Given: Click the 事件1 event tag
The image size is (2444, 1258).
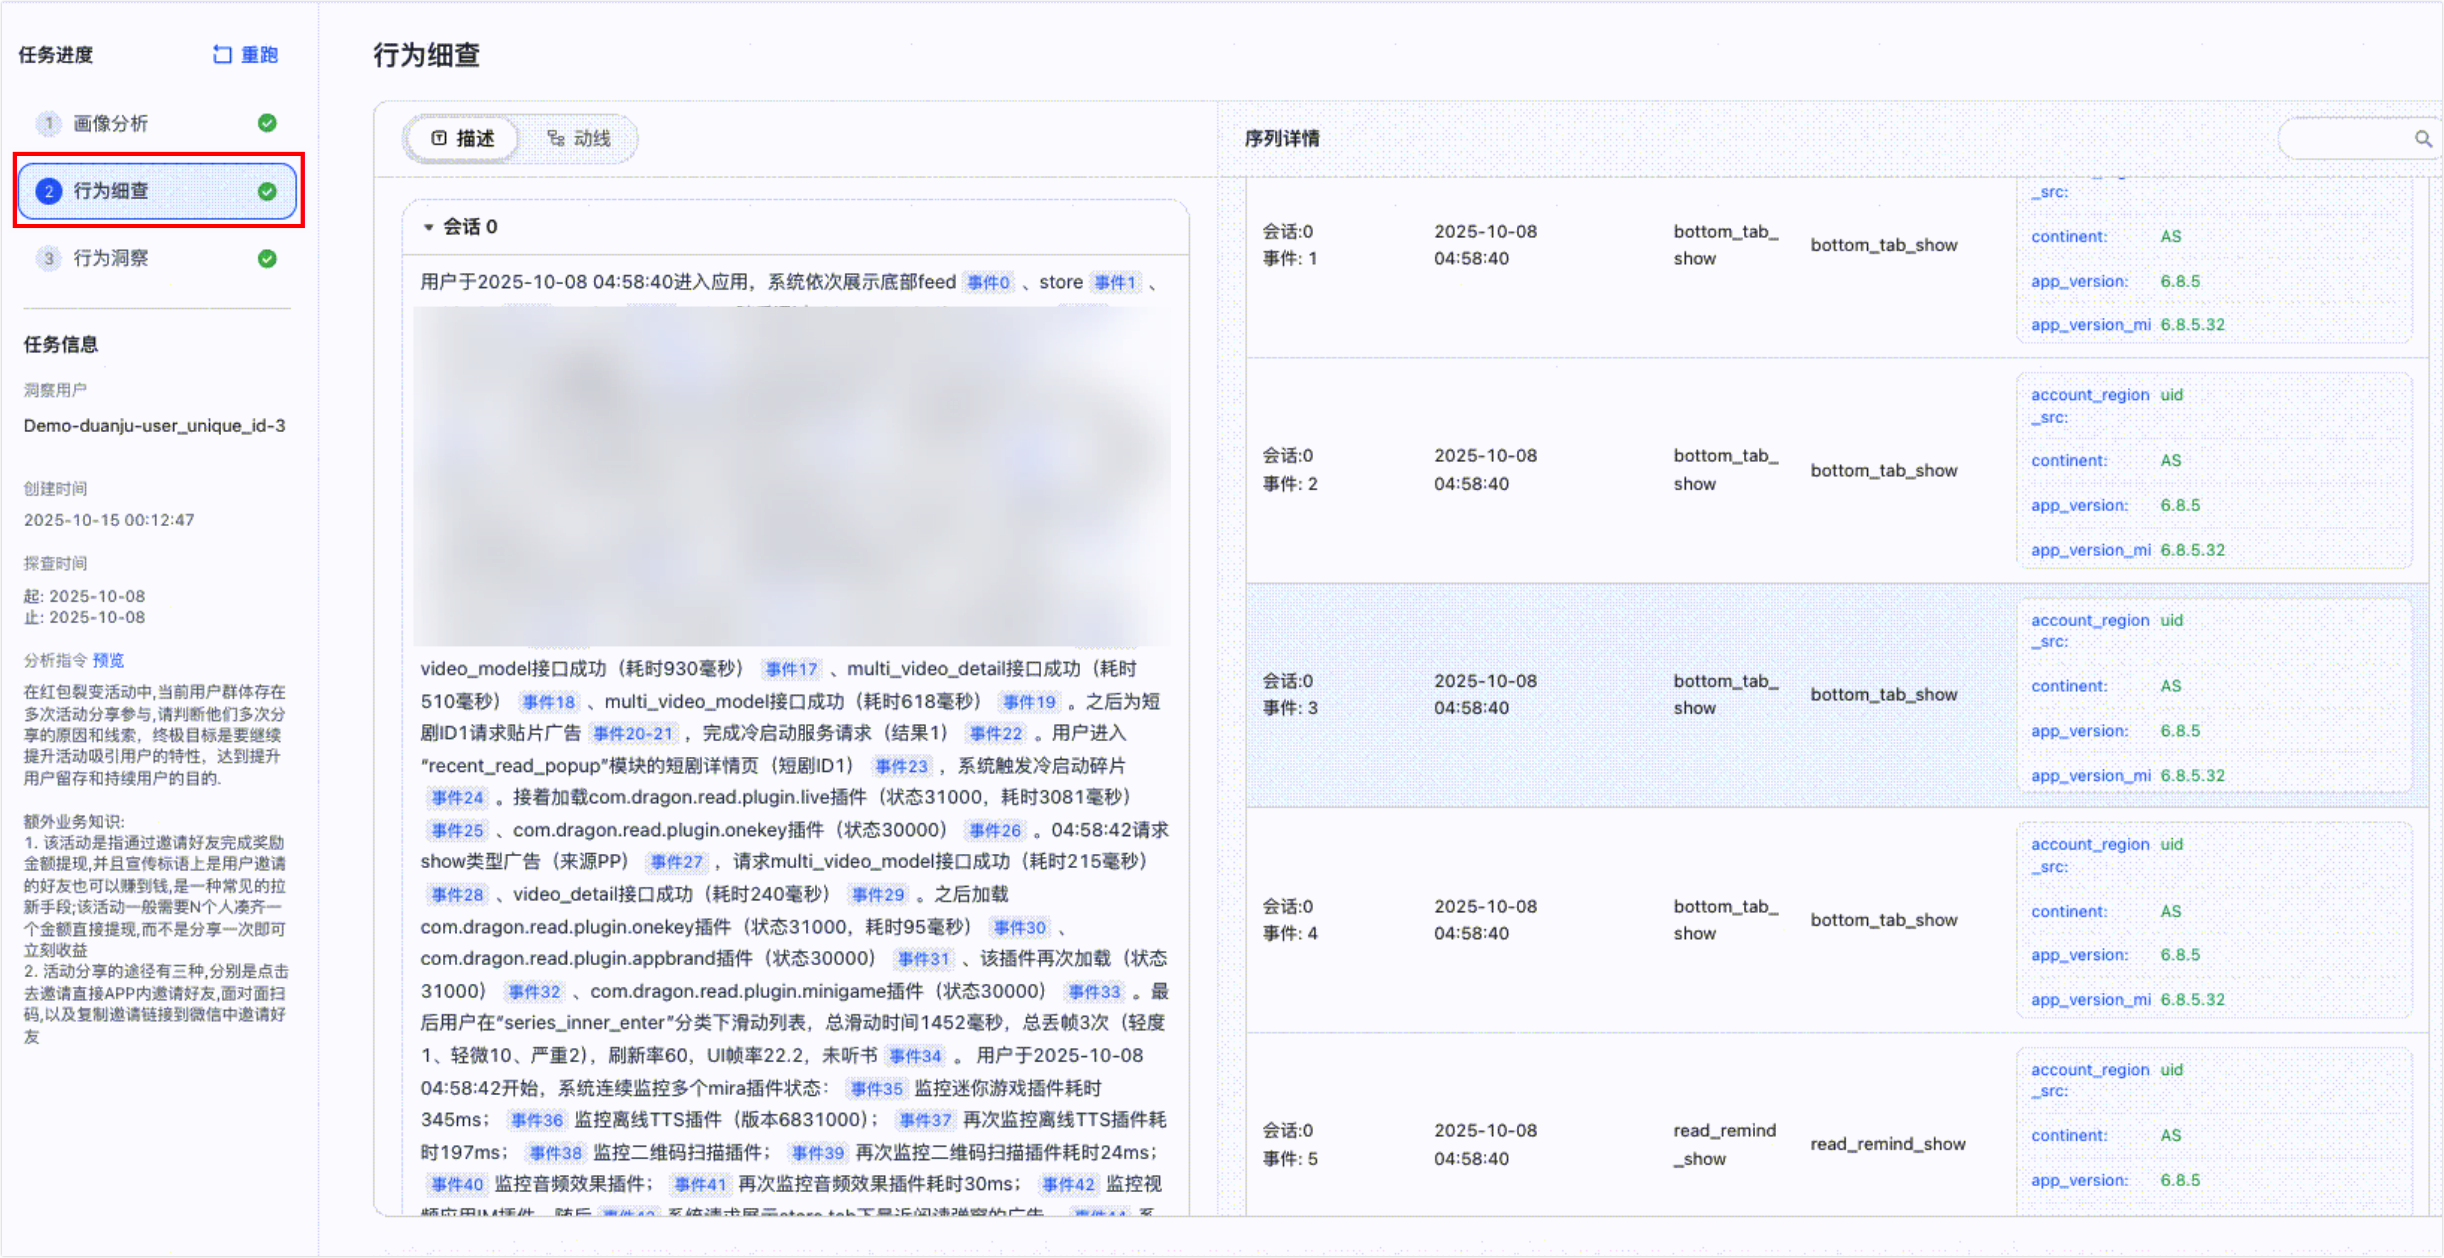Looking at the screenshot, I should [1114, 283].
